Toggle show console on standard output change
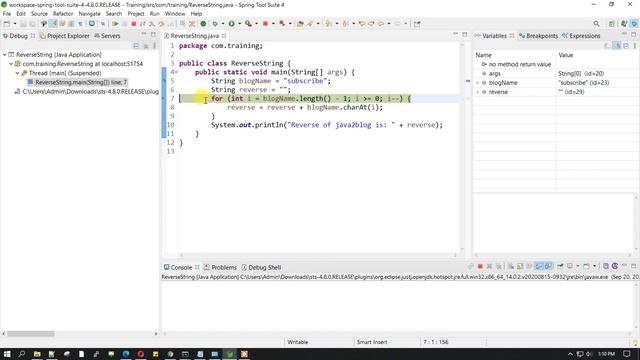This screenshot has width=640, height=360. [538, 266]
